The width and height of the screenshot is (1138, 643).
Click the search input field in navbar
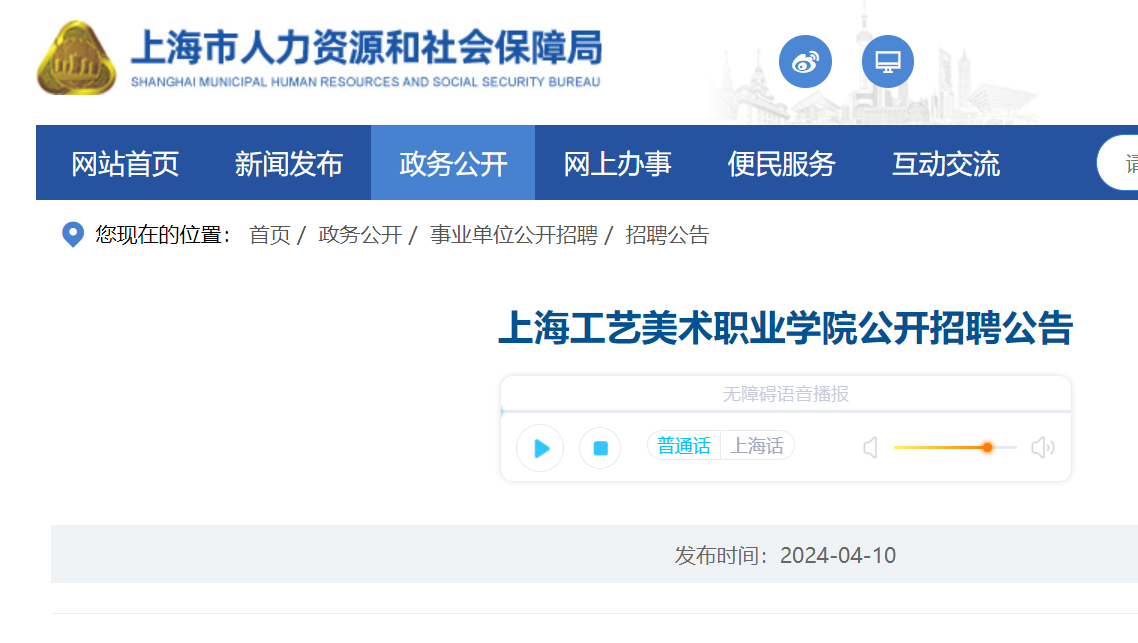pyautogui.click(x=1118, y=163)
